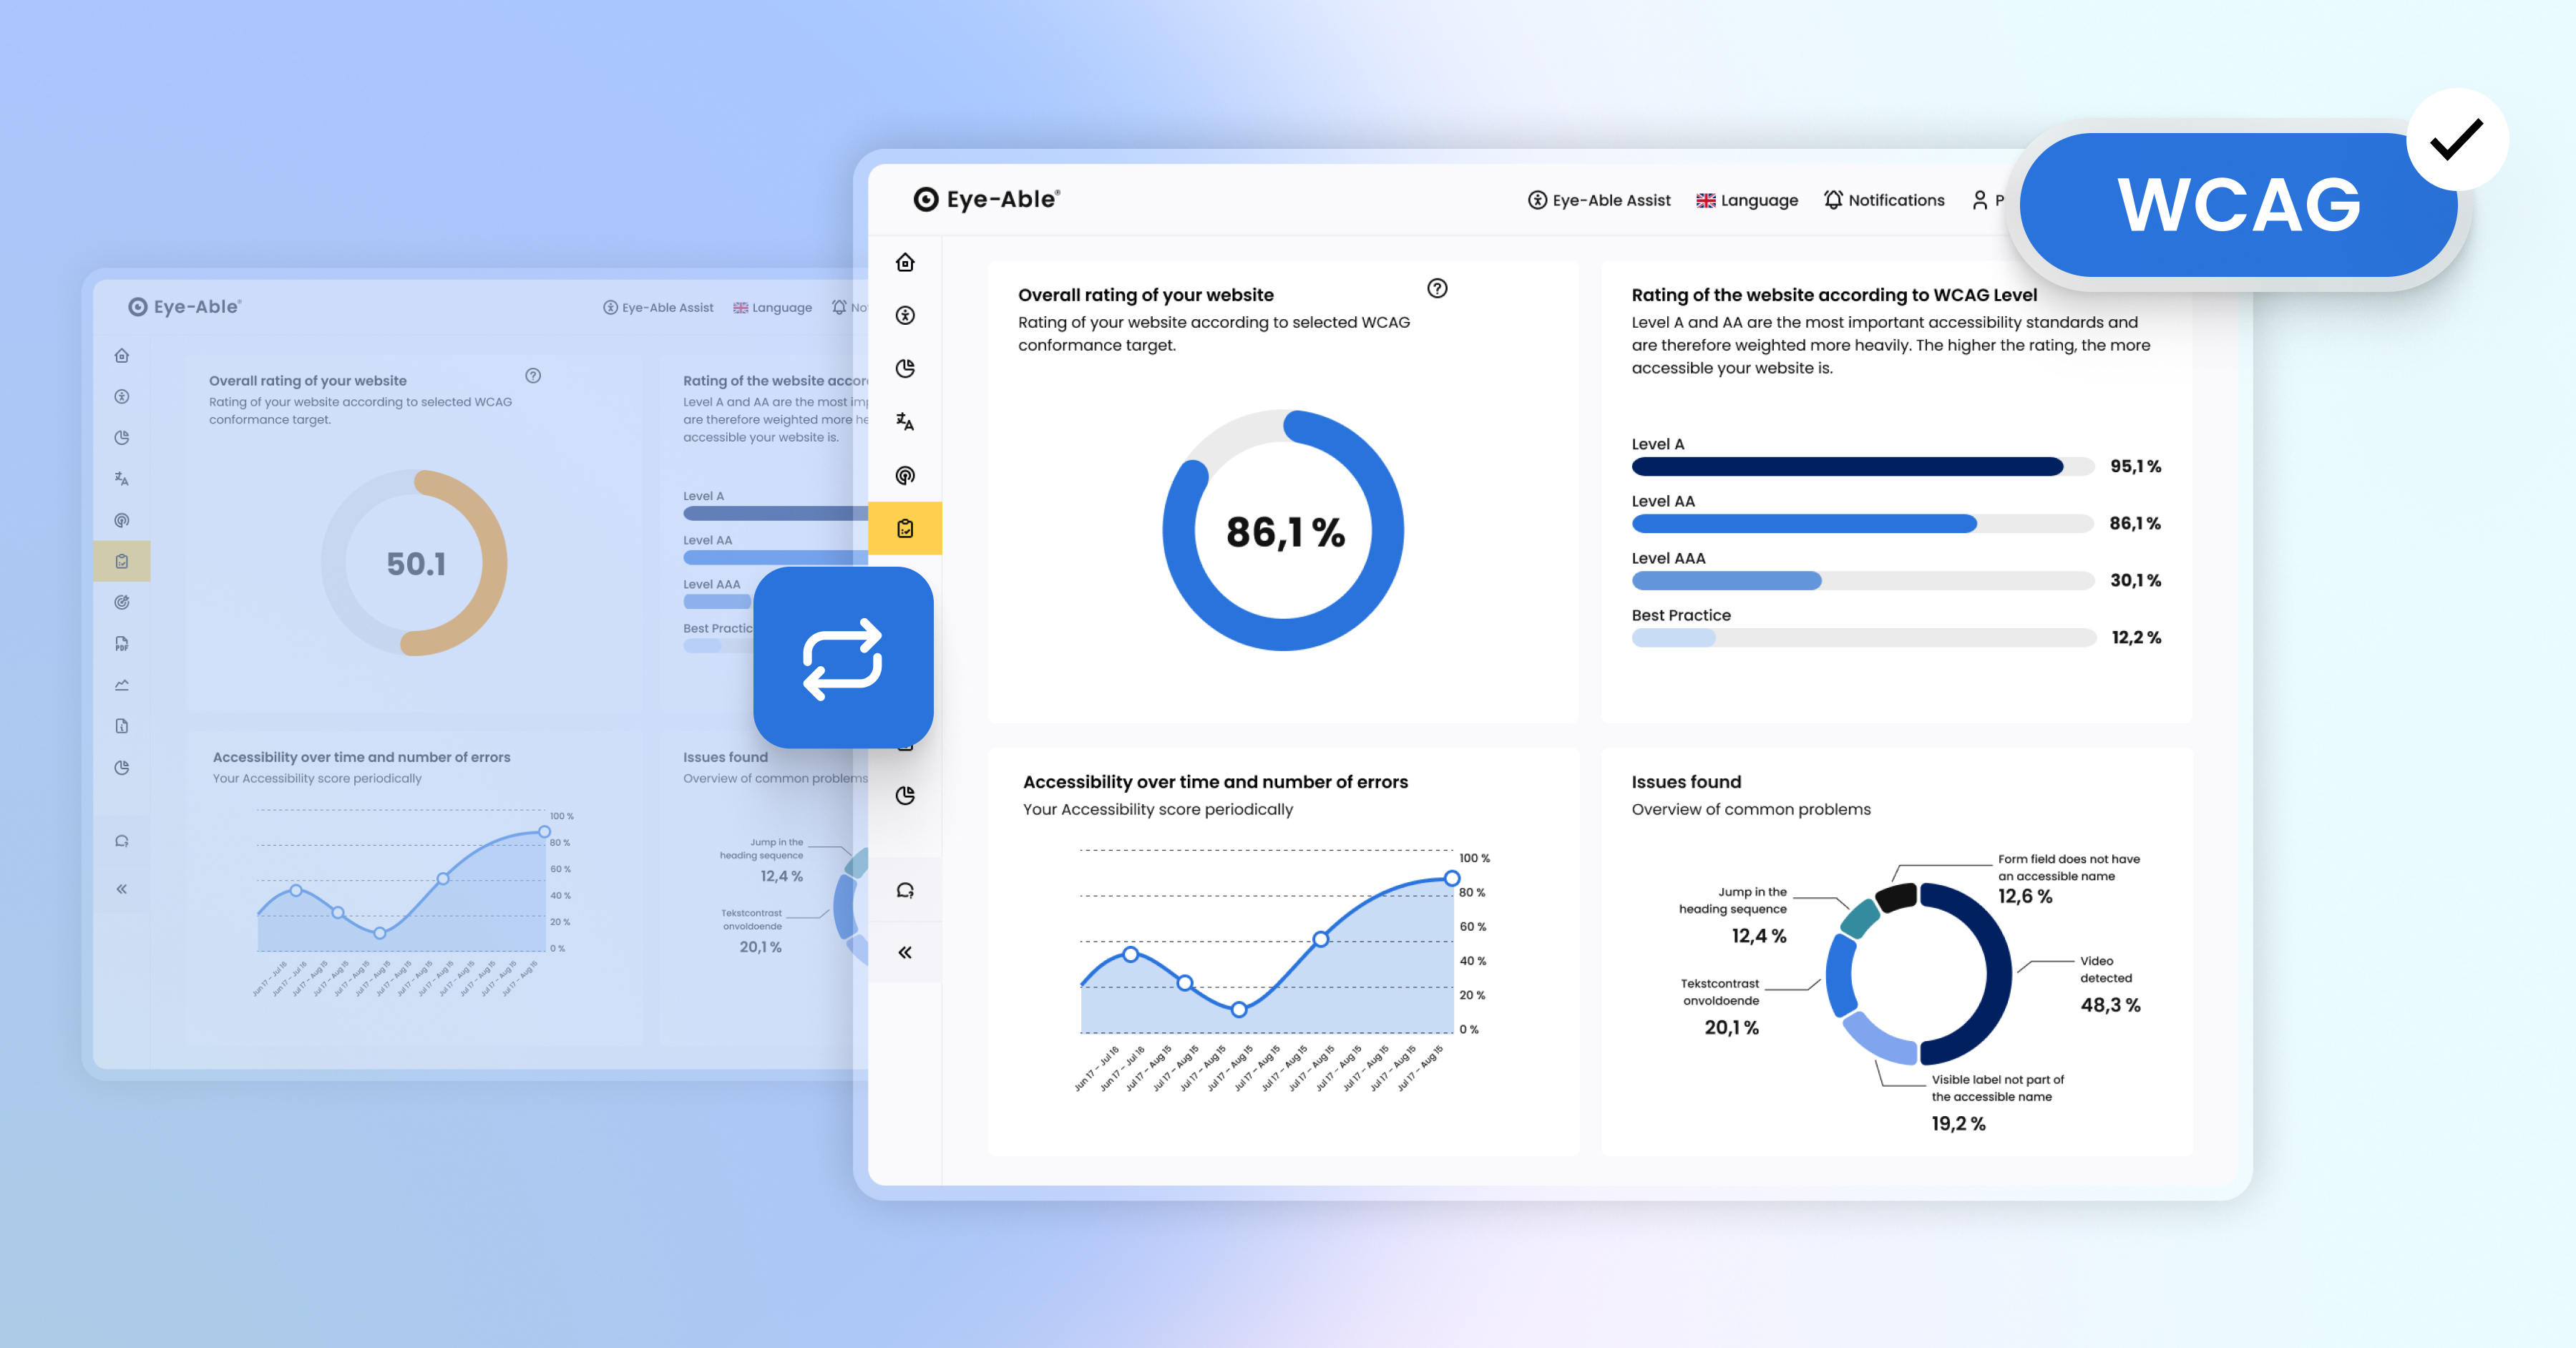Select the accessibility person icon in sidebar
This screenshot has width=2576, height=1348.
click(x=905, y=315)
